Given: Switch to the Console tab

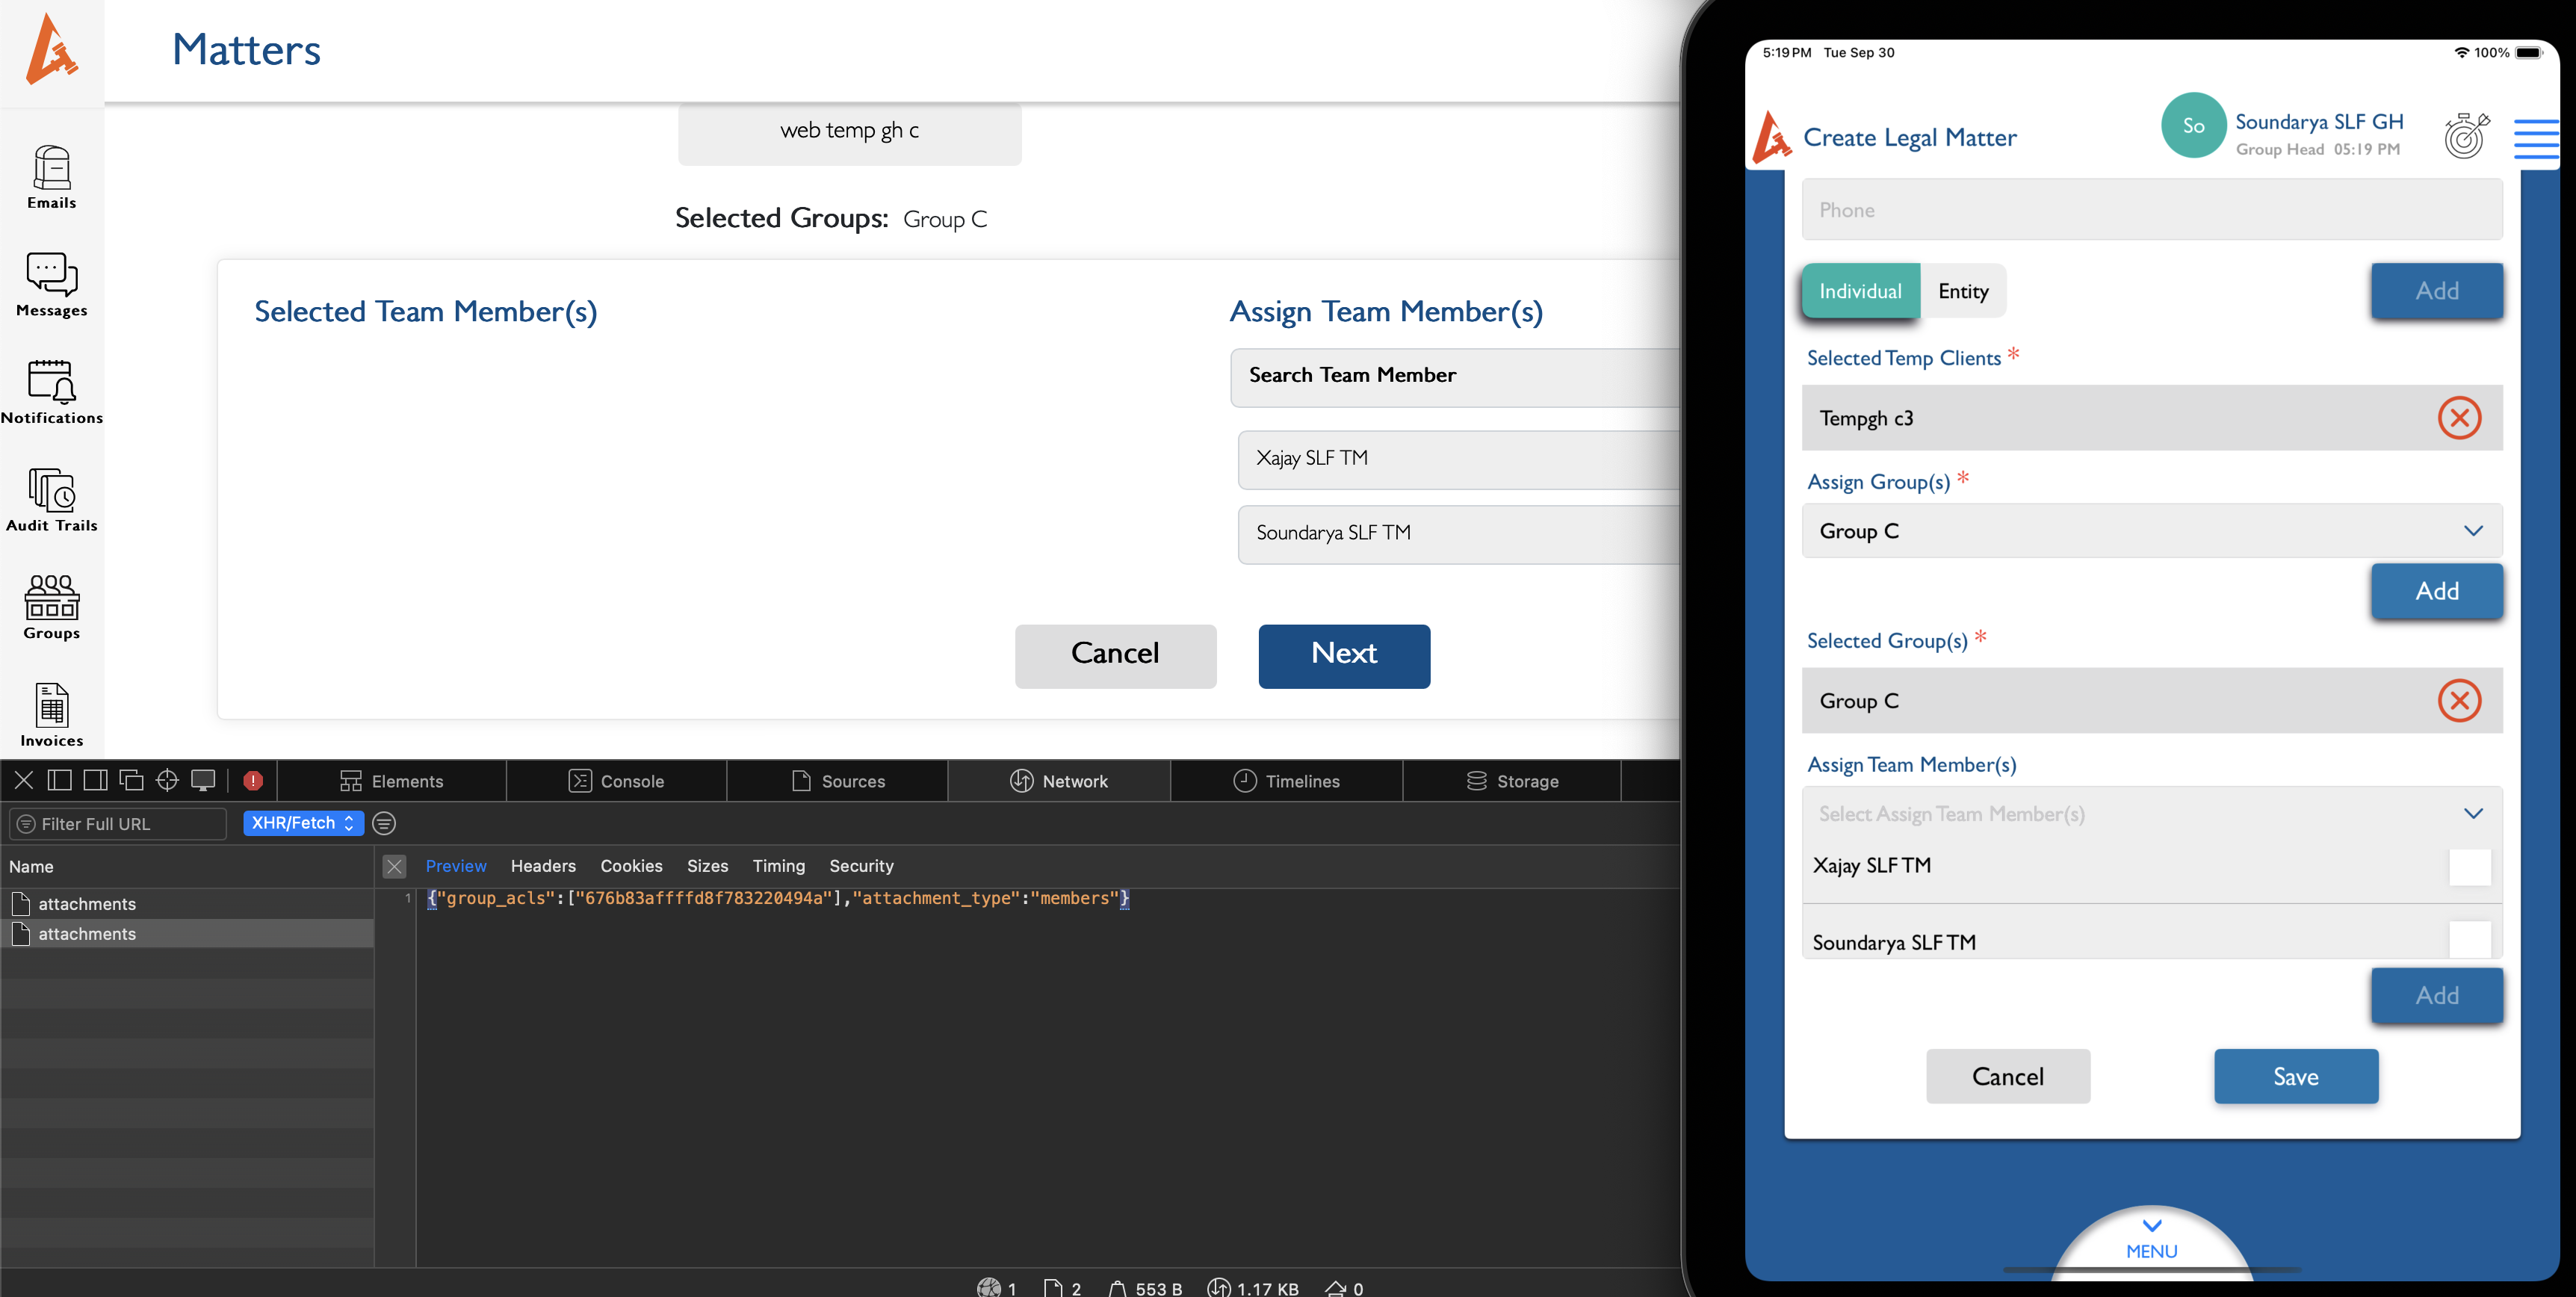Looking at the screenshot, I should (616, 781).
